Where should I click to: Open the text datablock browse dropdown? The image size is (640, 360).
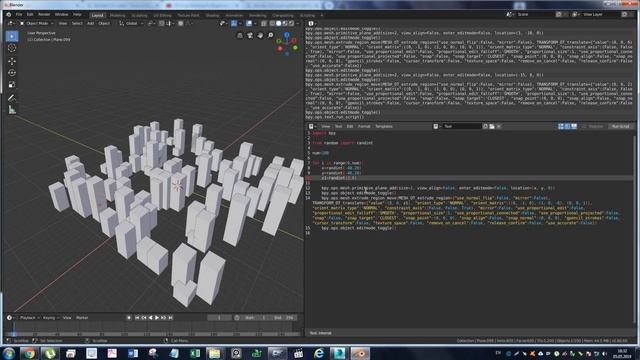click(437, 127)
